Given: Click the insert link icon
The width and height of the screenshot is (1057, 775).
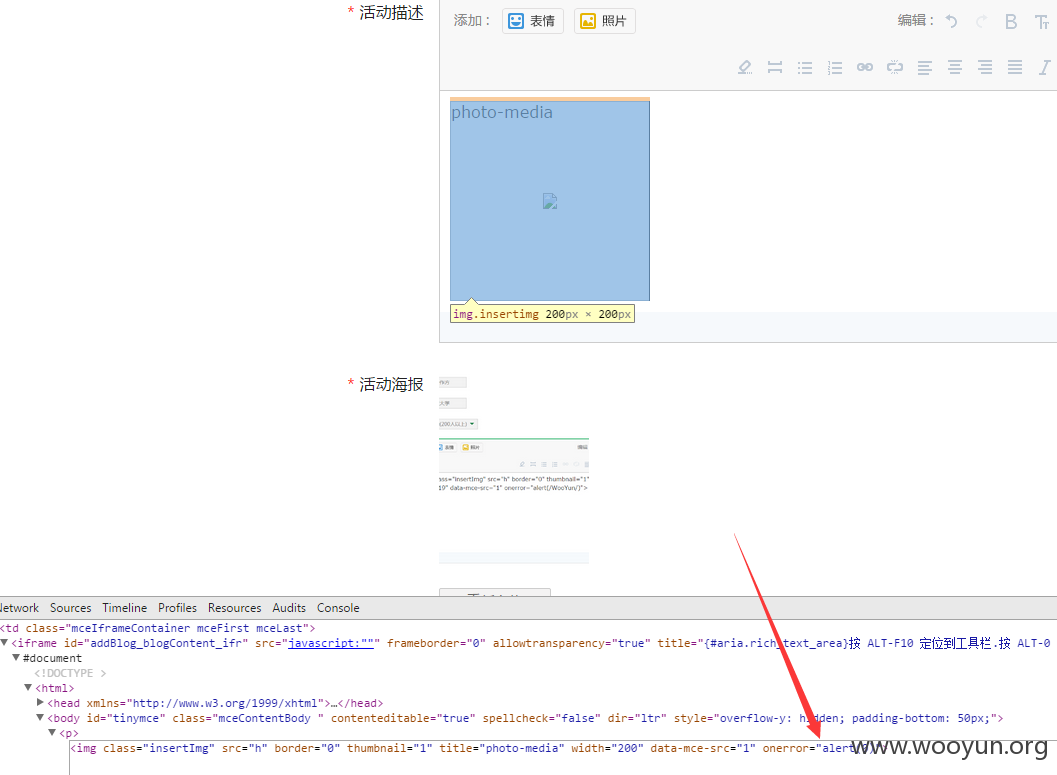Looking at the screenshot, I should click(865, 67).
